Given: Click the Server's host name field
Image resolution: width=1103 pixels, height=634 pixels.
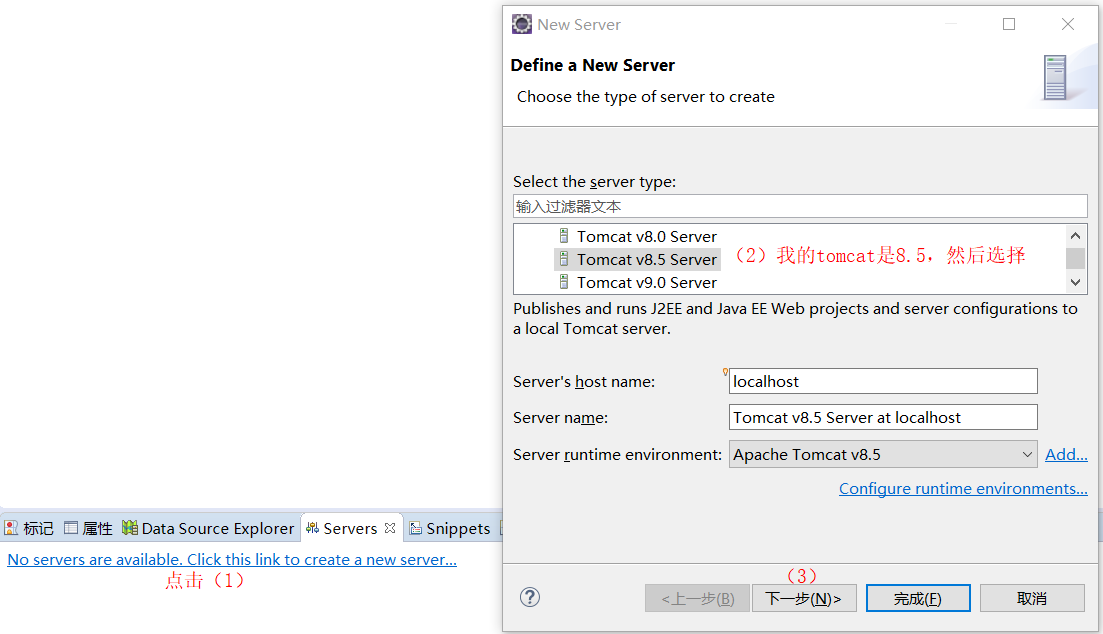Looking at the screenshot, I should (x=883, y=381).
